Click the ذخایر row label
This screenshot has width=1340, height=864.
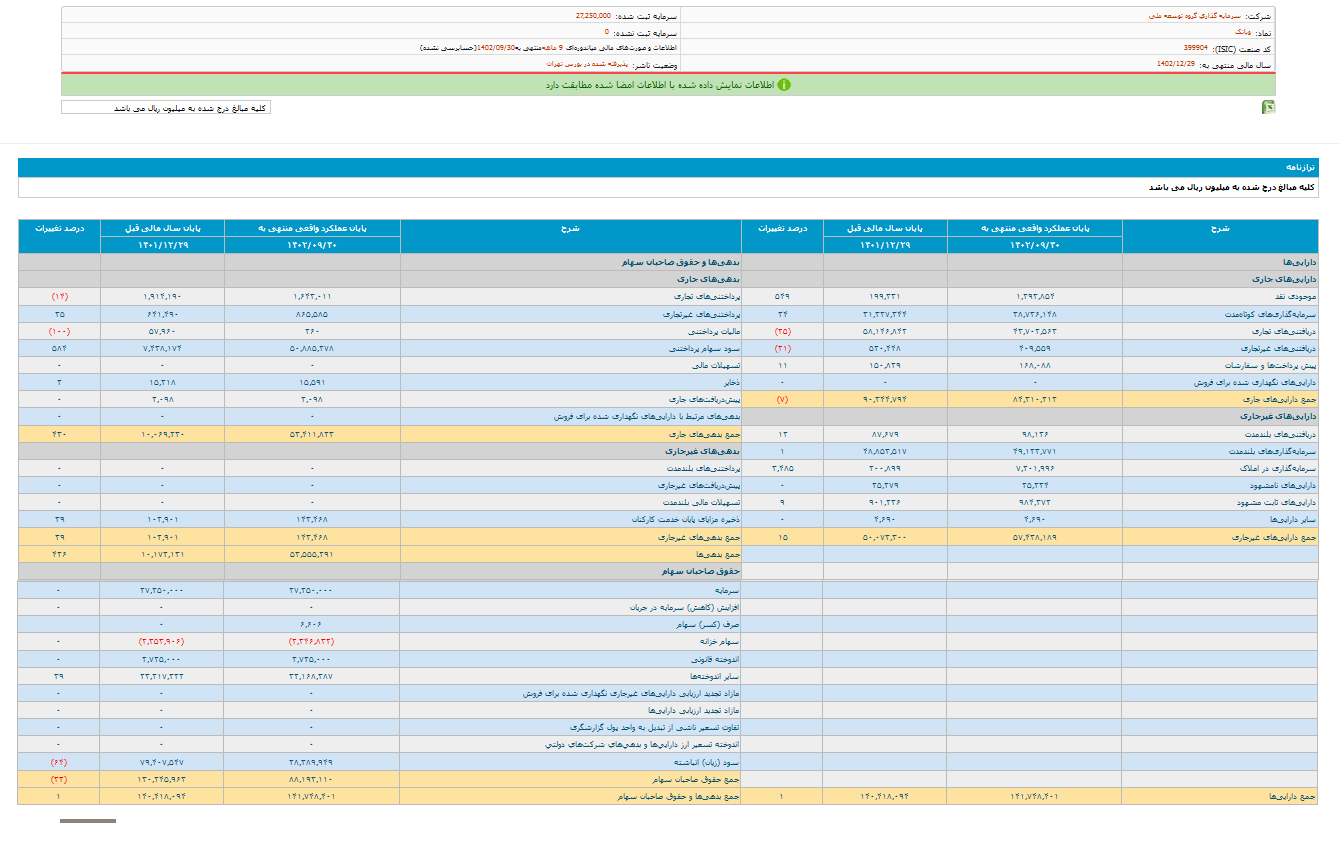pyautogui.click(x=730, y=382)
